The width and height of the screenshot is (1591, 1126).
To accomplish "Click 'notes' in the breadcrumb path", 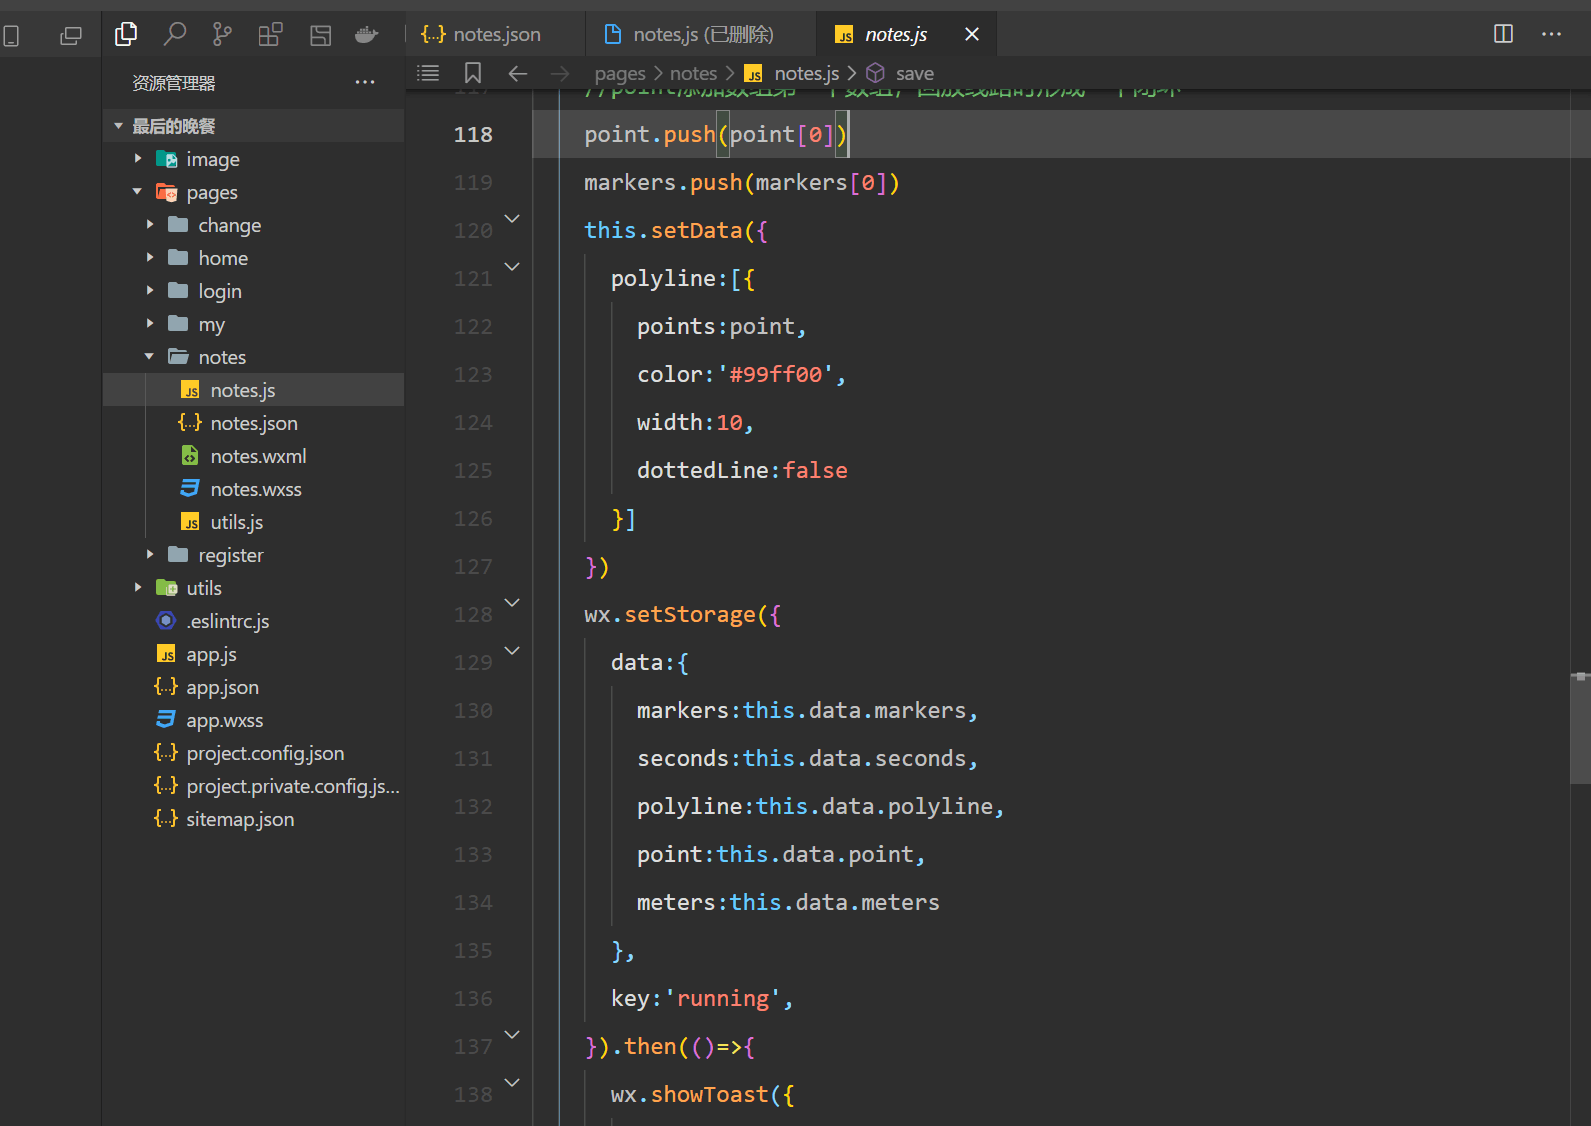I will (693, 73).
